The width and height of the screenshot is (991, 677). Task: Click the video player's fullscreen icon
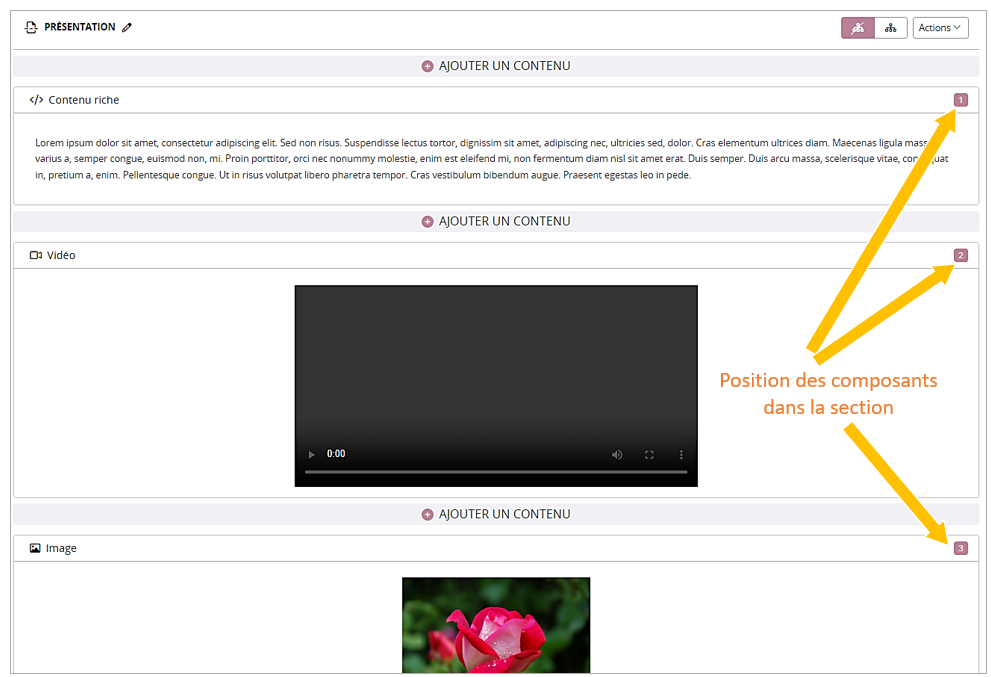[649, 455]
